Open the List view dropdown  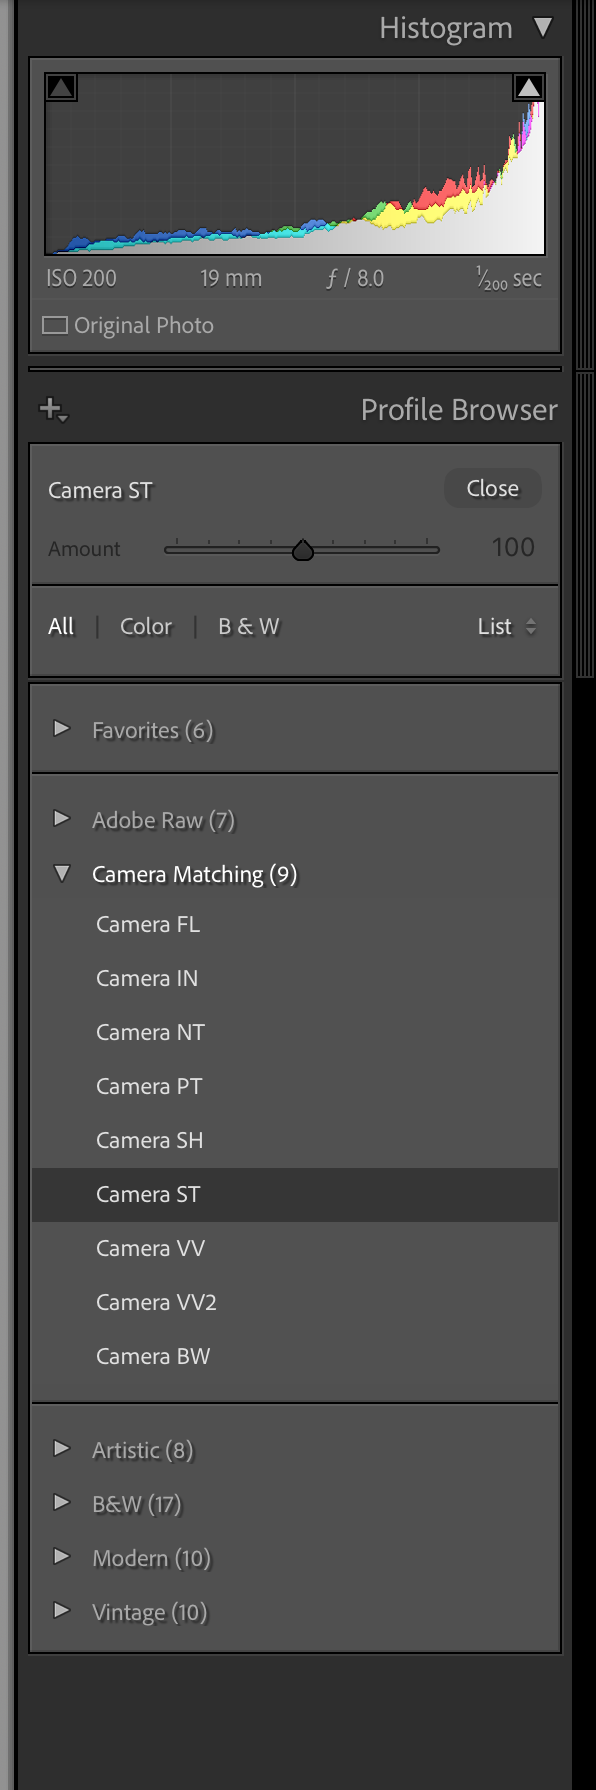(505, 626)
